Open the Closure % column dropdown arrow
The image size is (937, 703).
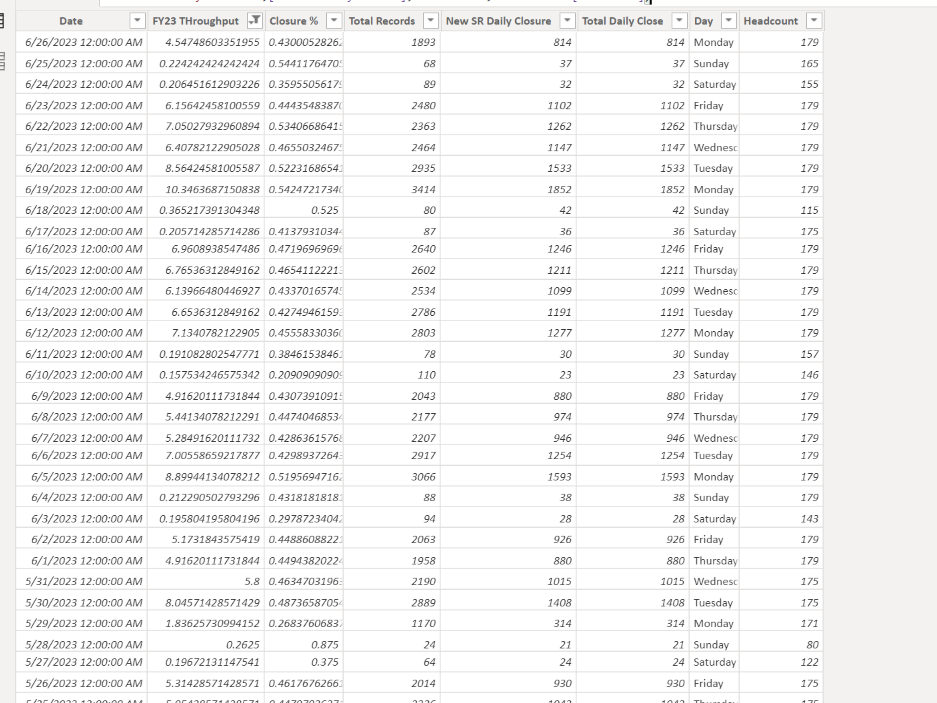coord(334,21)
